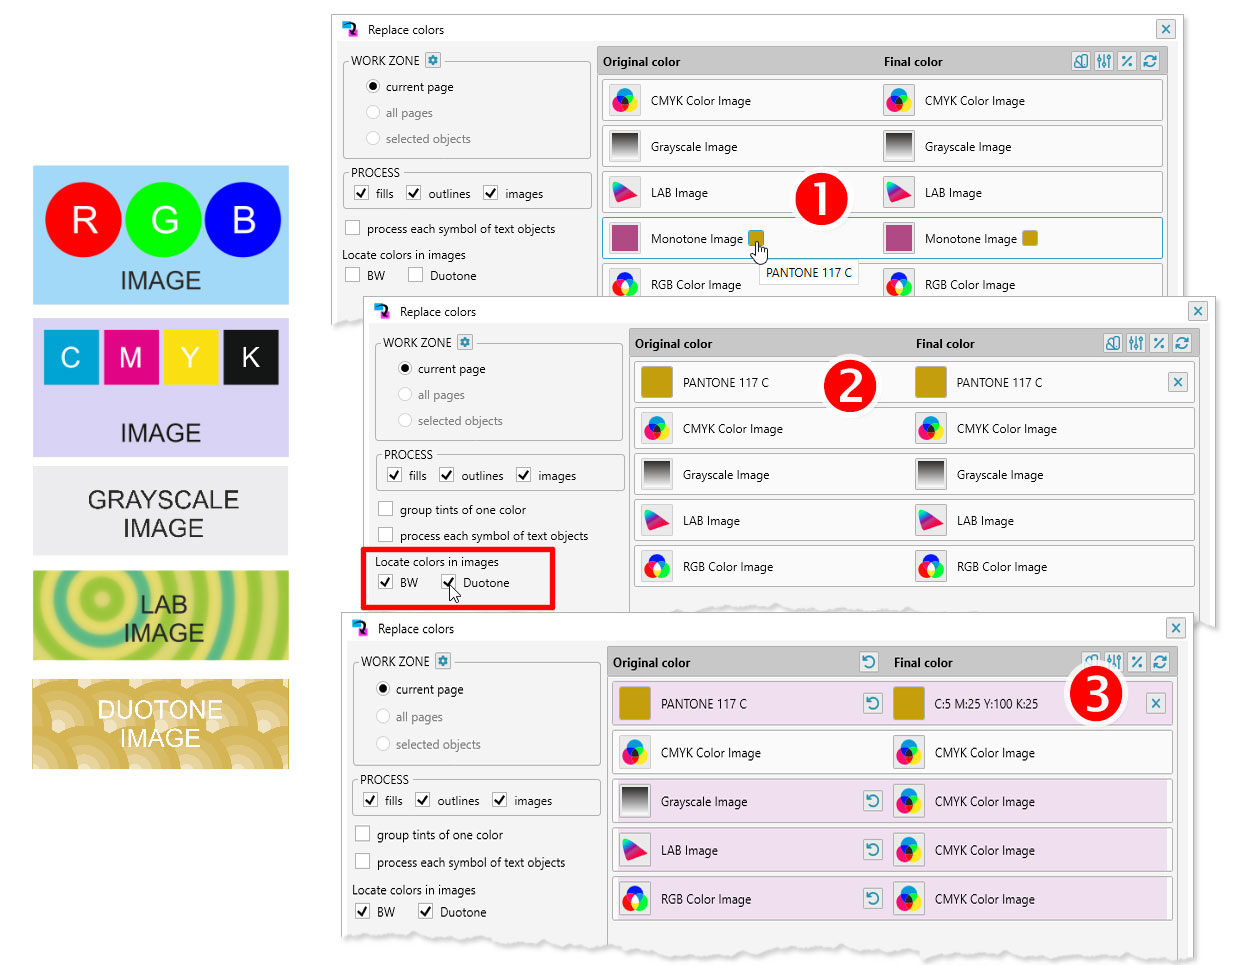This screenshot has width=1239, height=965.
Task: Uncheck BW checkbox in middle window
Action: [x=385, y=582]
